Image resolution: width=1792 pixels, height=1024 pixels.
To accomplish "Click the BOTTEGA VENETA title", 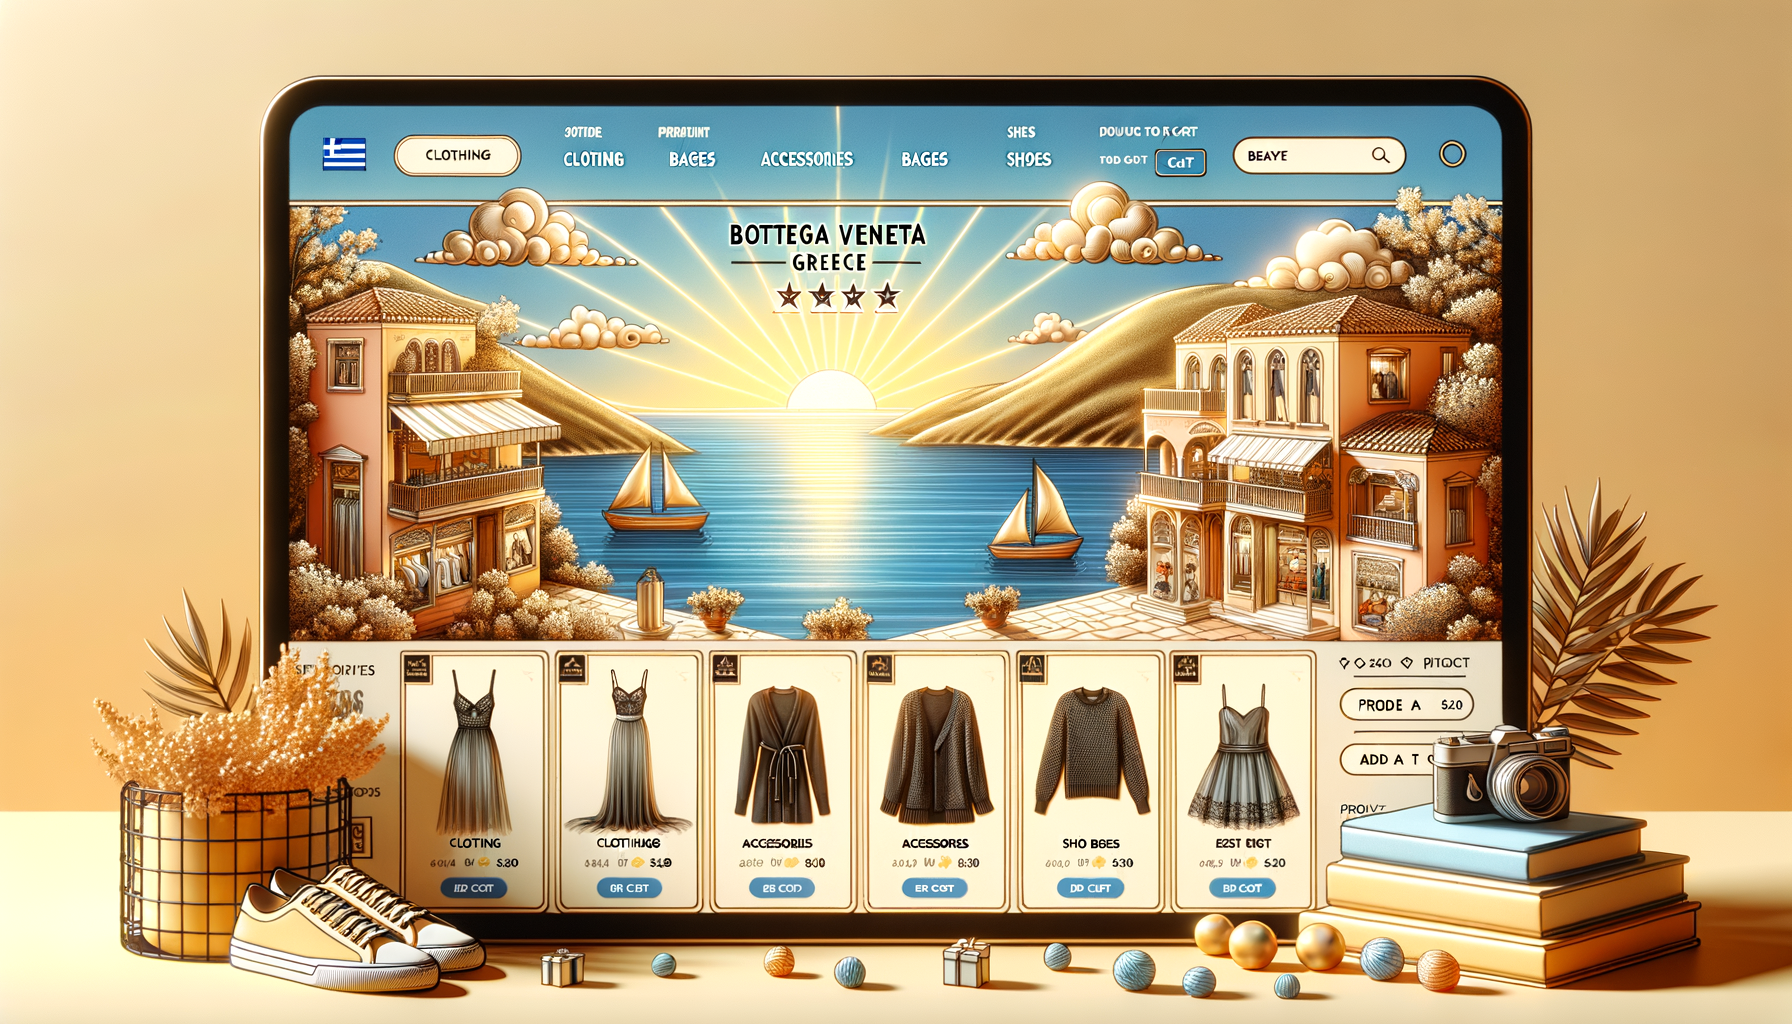I will pos(827,235).
